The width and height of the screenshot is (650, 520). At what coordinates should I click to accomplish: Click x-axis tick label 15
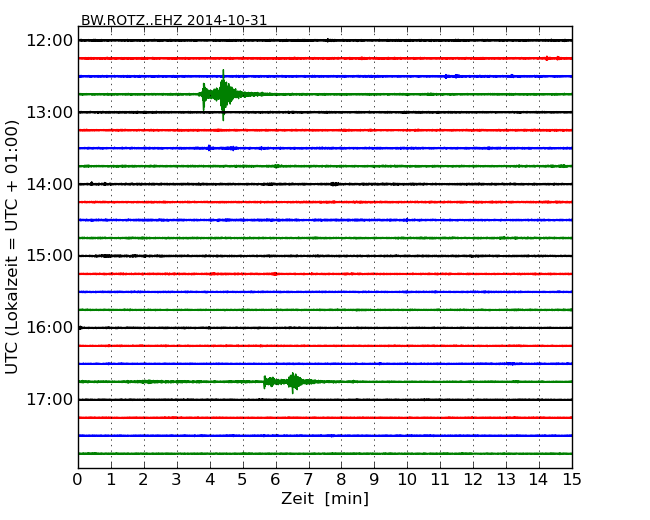[x=572, y=480]
